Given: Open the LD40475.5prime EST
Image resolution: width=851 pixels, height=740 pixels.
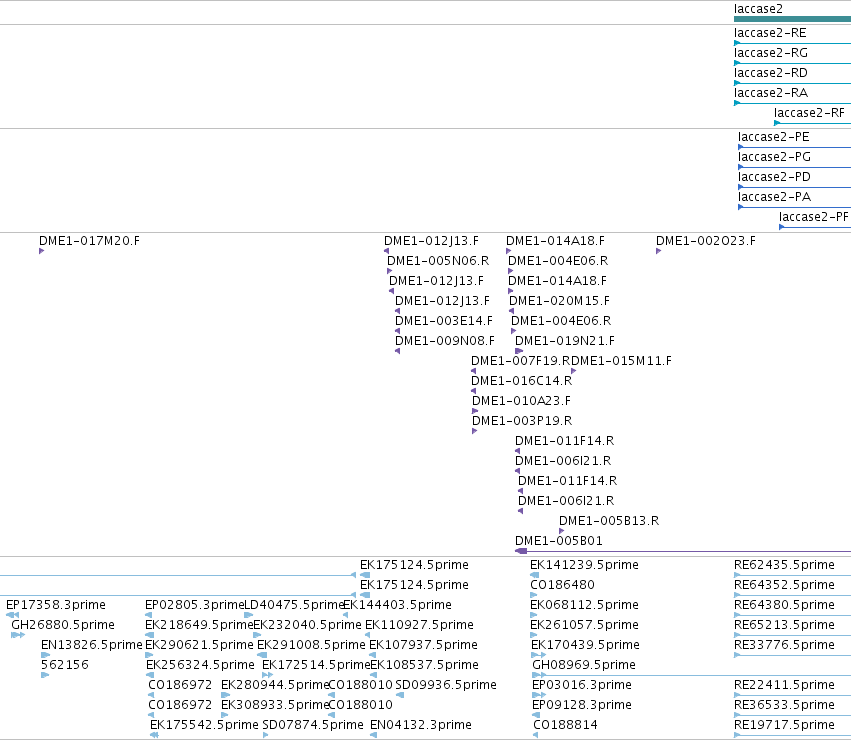Looking at the screenshot, I should [x=294, y=605].
